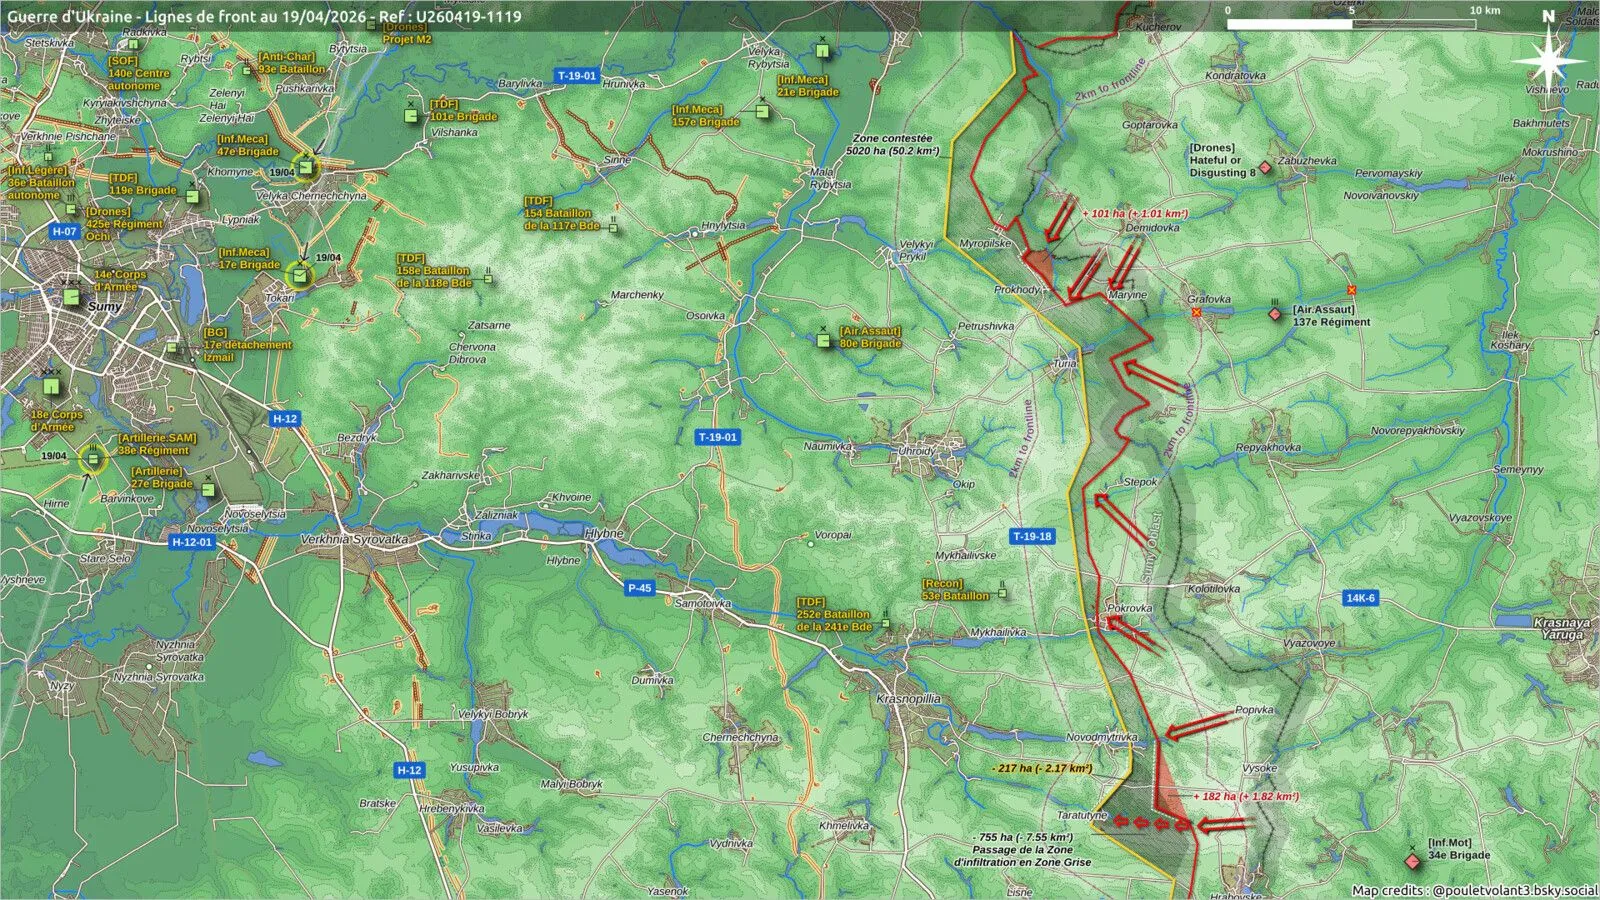This screenshot has height=900, width=1600.
Task: Click the map title with reference U260419-1119
Action: coord(264,16)
